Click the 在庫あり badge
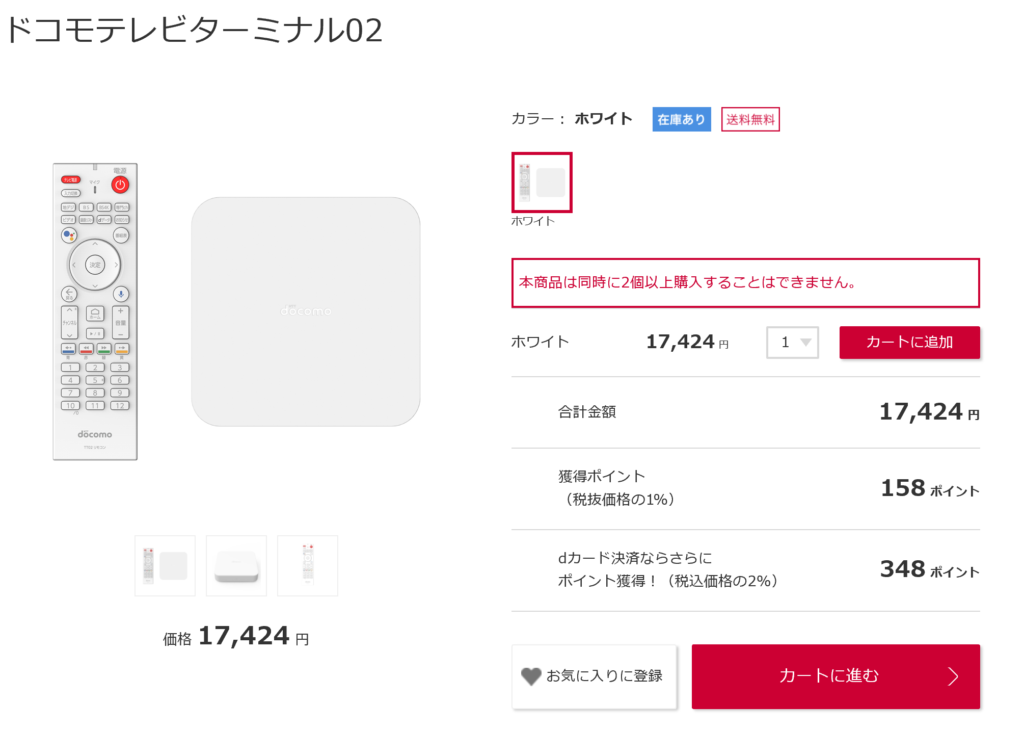 pos(681,119)
